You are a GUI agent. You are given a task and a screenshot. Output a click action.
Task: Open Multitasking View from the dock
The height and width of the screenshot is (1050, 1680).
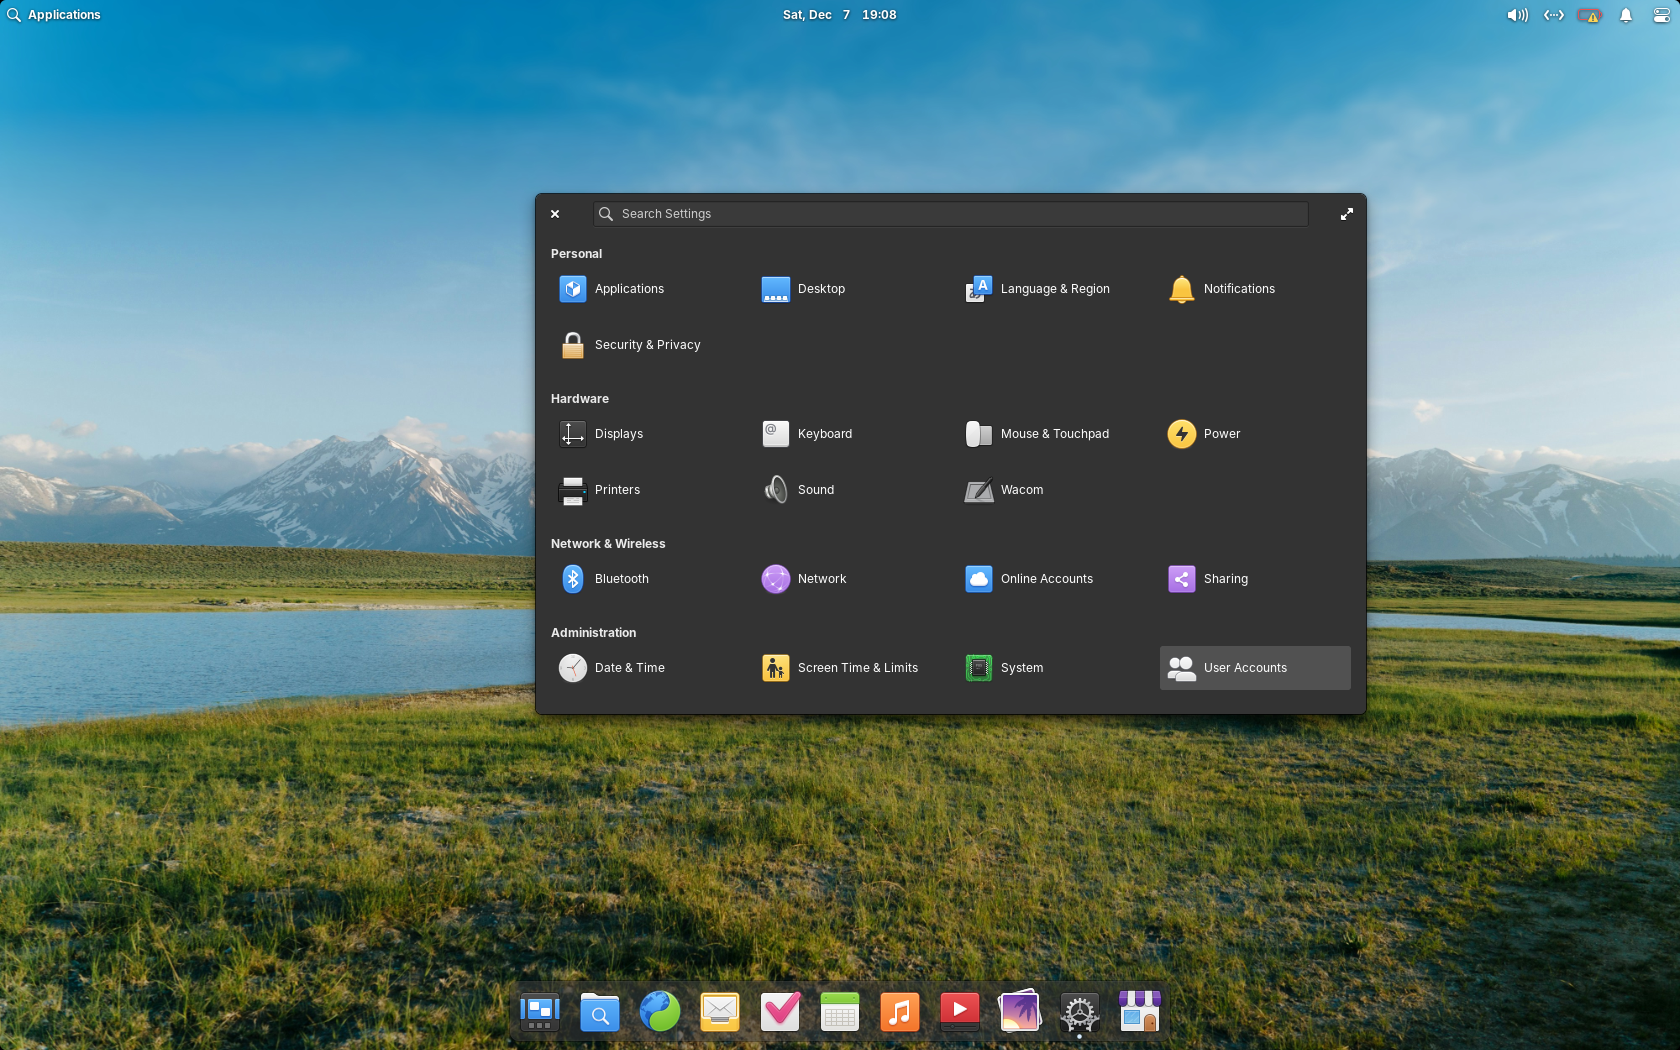click(x=540, y=1012)
